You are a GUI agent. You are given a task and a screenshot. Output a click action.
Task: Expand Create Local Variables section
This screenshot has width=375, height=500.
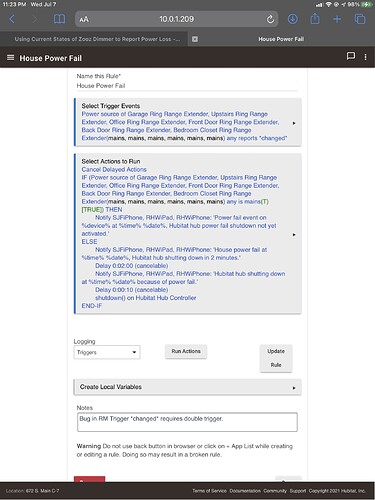tap(187, 387)
